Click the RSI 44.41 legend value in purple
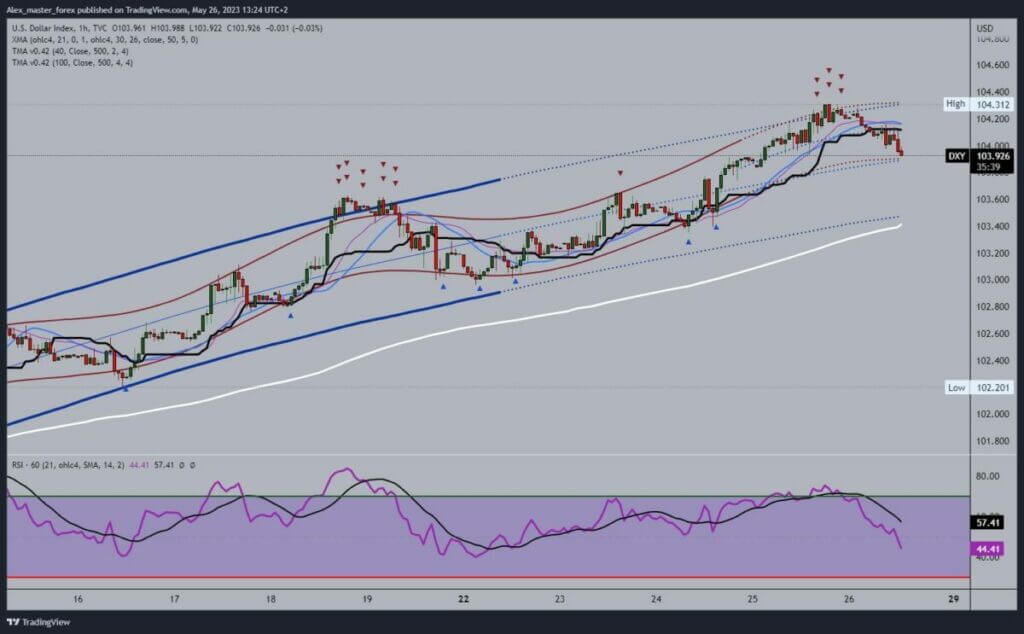This screenshot has height=634, width=1024. pos(138,465)
